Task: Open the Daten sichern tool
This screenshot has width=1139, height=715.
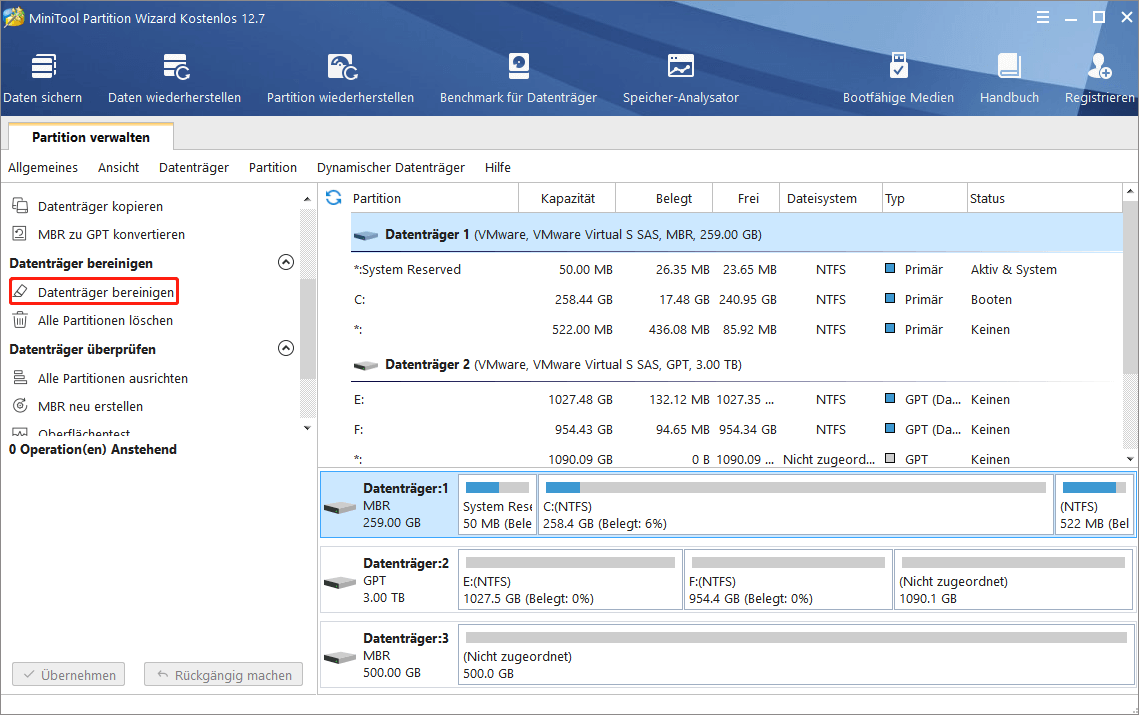Action: pyautogui.click(x=43, y=78)
